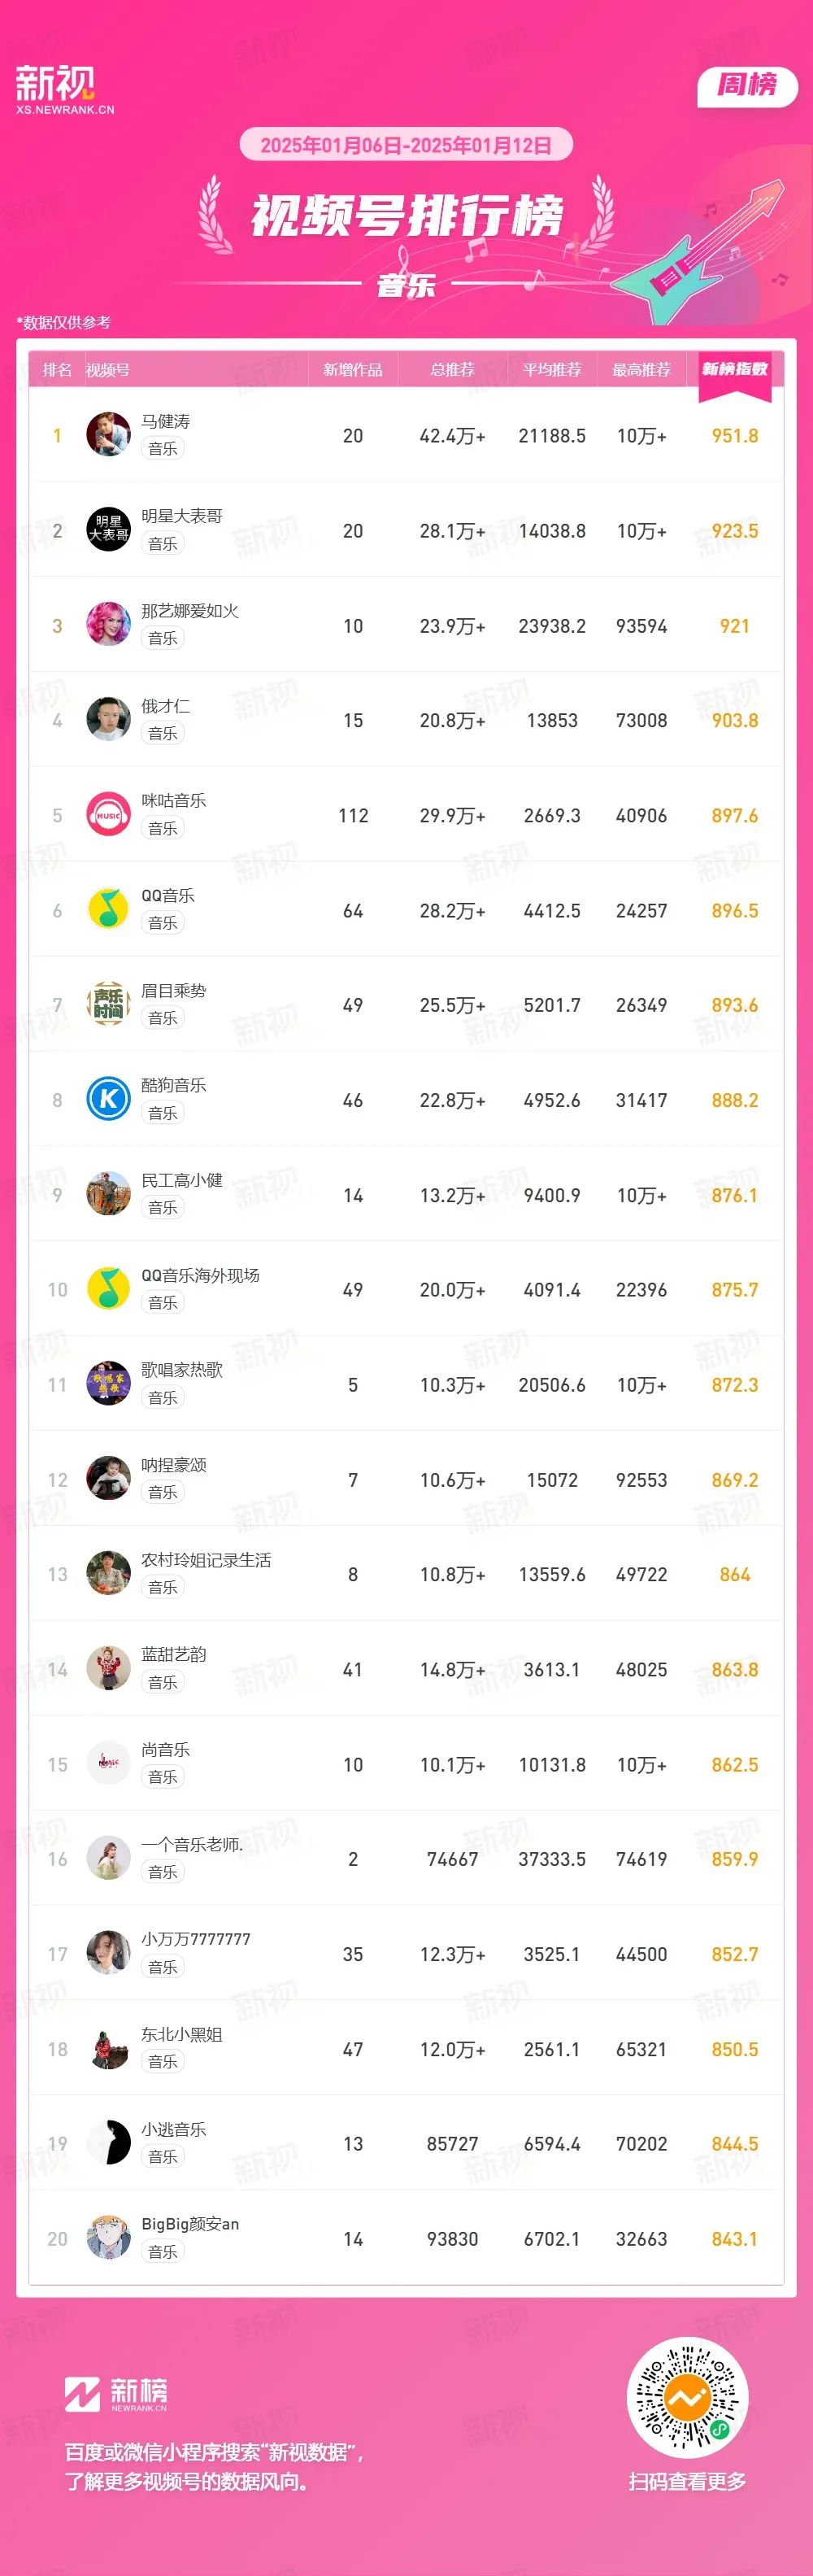Screen dimensions: 813x2576
Task: Select the 咪咕音乐 pink headphone logo
Action: [x=108, y=815]
